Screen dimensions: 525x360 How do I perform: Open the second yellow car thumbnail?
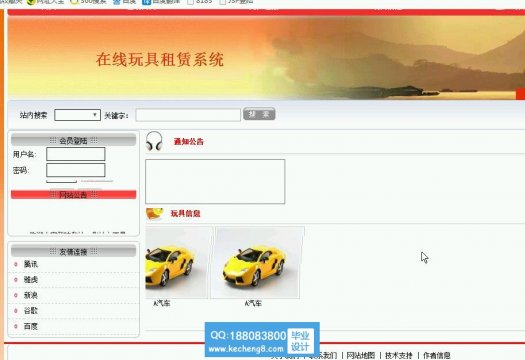click(257, 262)
